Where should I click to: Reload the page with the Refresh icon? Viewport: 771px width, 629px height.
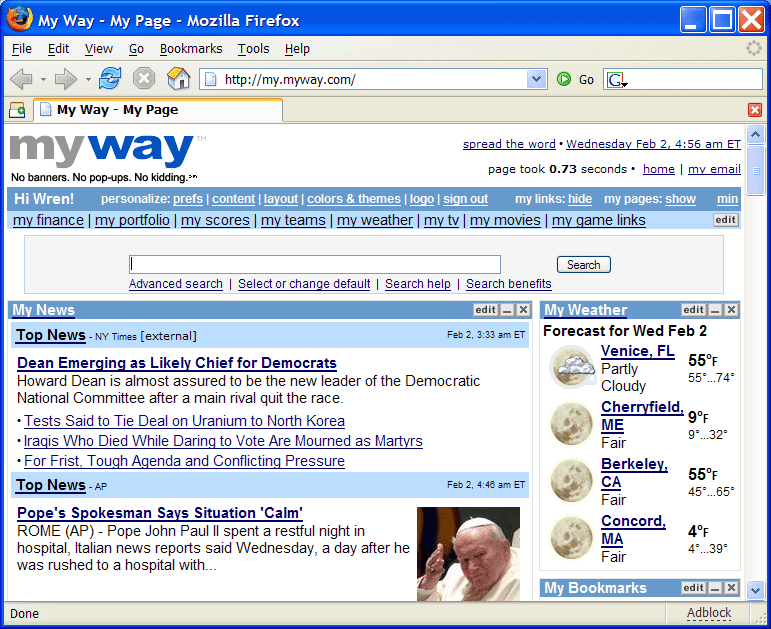coord(110,79)
